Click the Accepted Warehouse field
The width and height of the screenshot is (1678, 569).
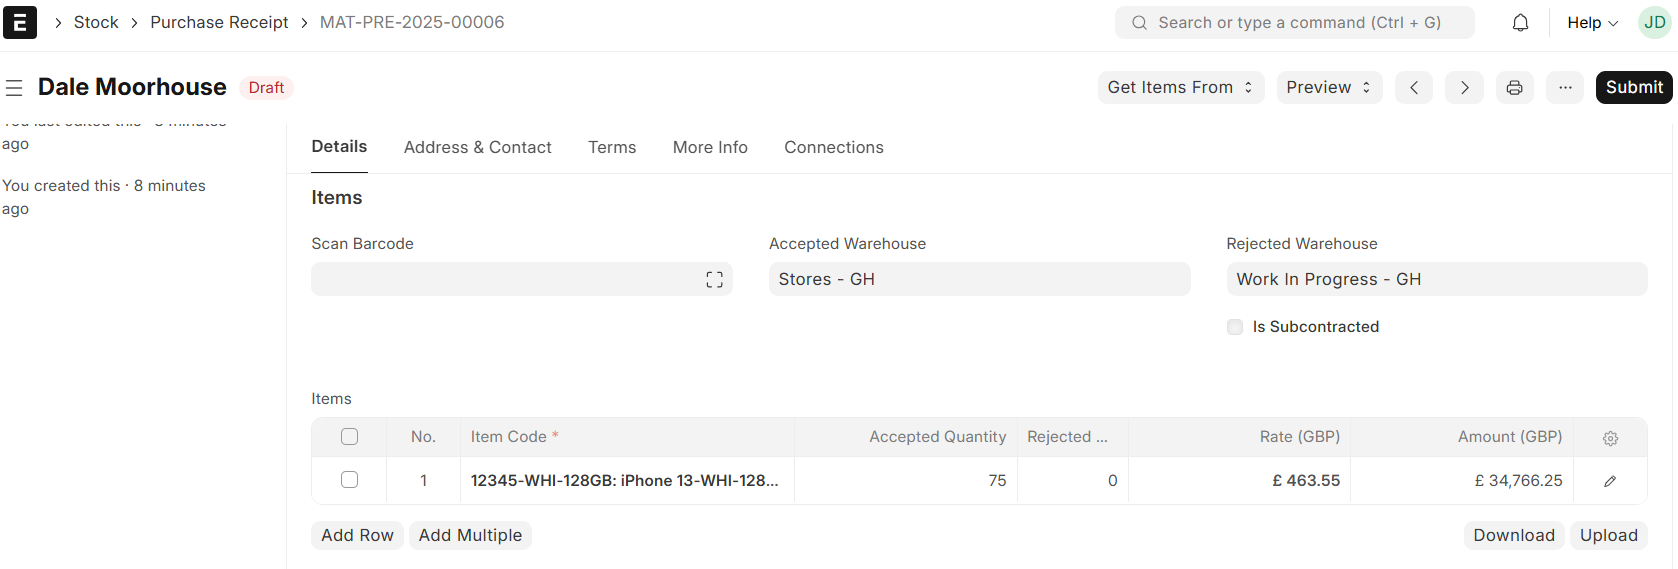979,280
